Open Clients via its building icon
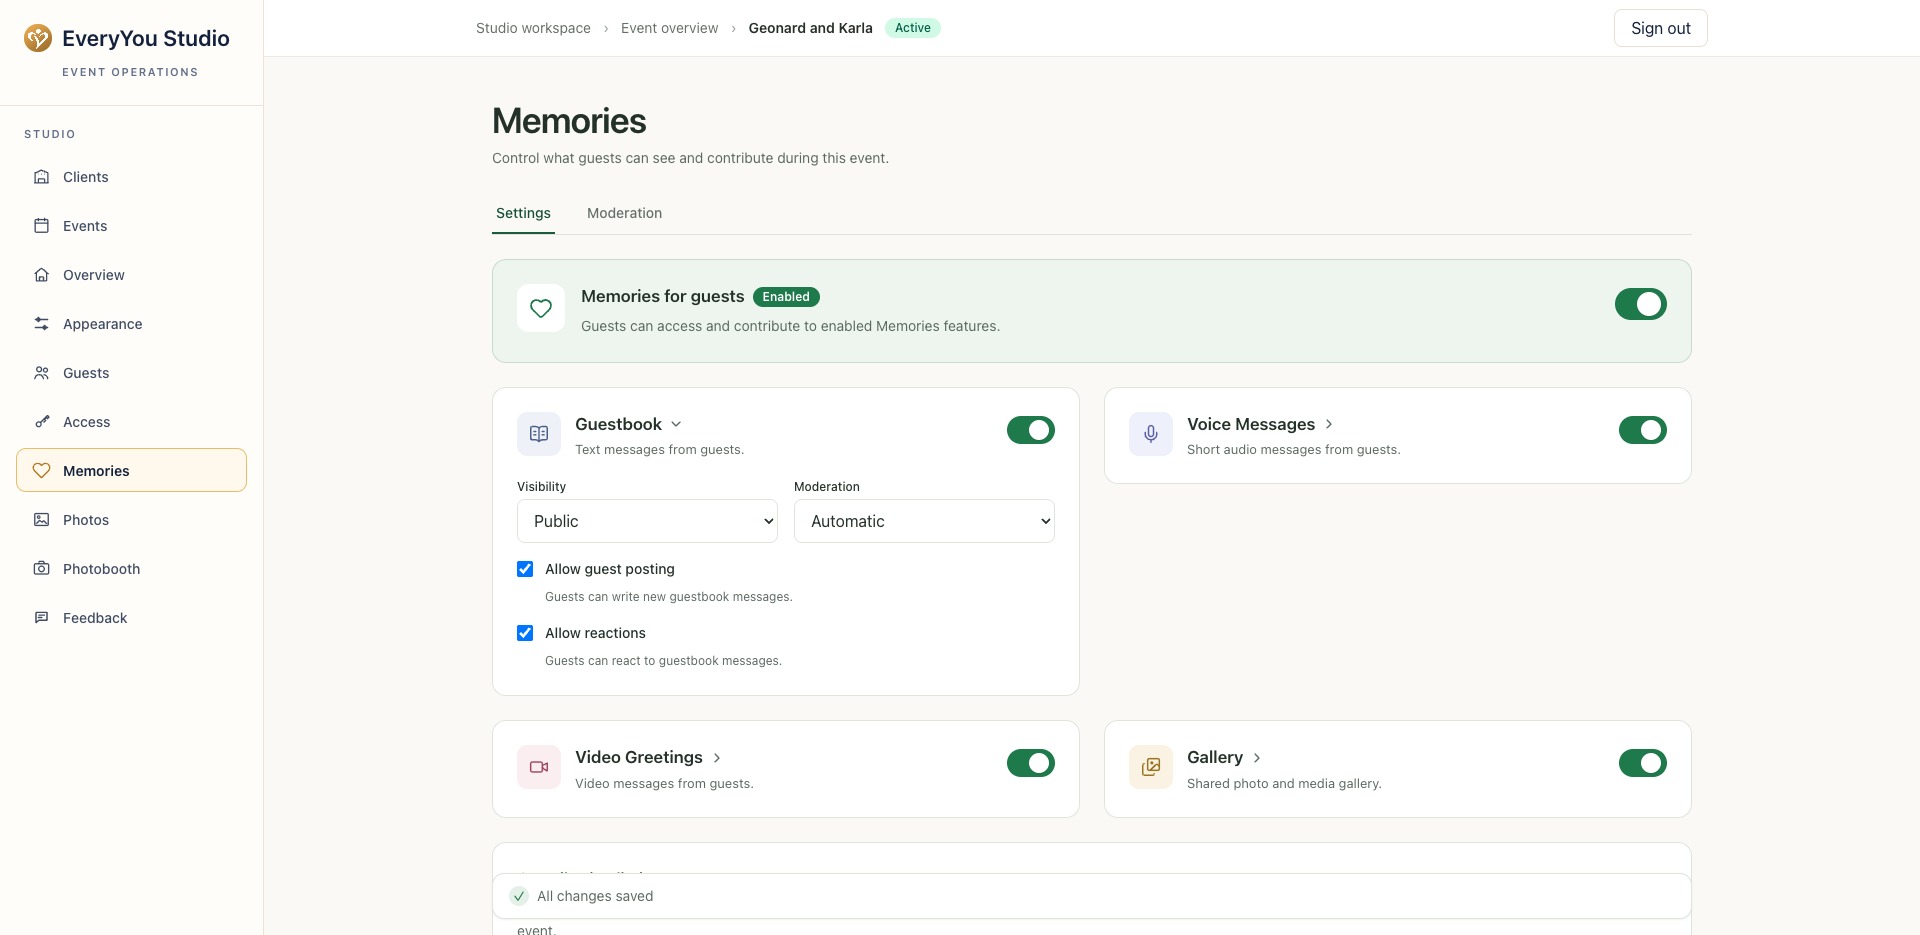This screenshot has width=1920, height=935. click(42, 177)
